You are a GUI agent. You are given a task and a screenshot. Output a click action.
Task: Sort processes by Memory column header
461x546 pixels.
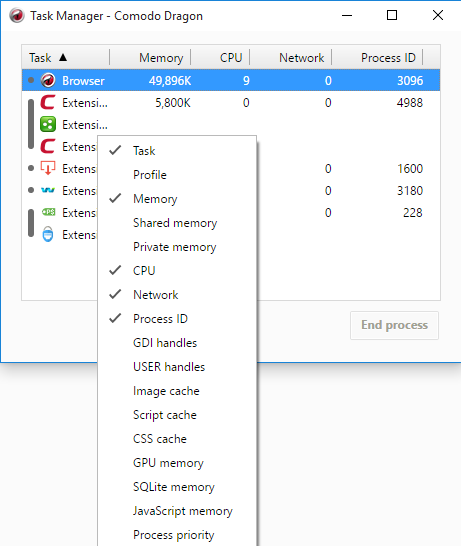coord(161,57)
